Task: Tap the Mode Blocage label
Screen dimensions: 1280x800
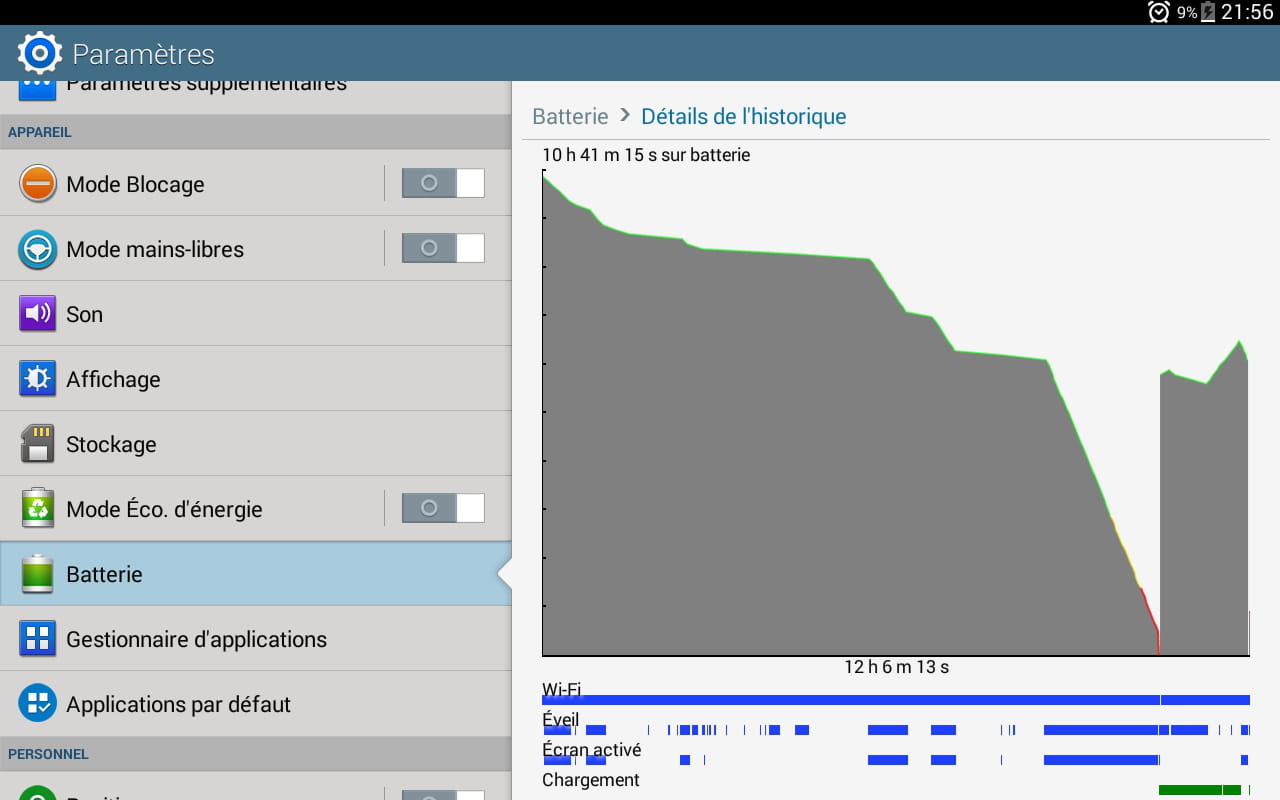Action: coord(135,184)
